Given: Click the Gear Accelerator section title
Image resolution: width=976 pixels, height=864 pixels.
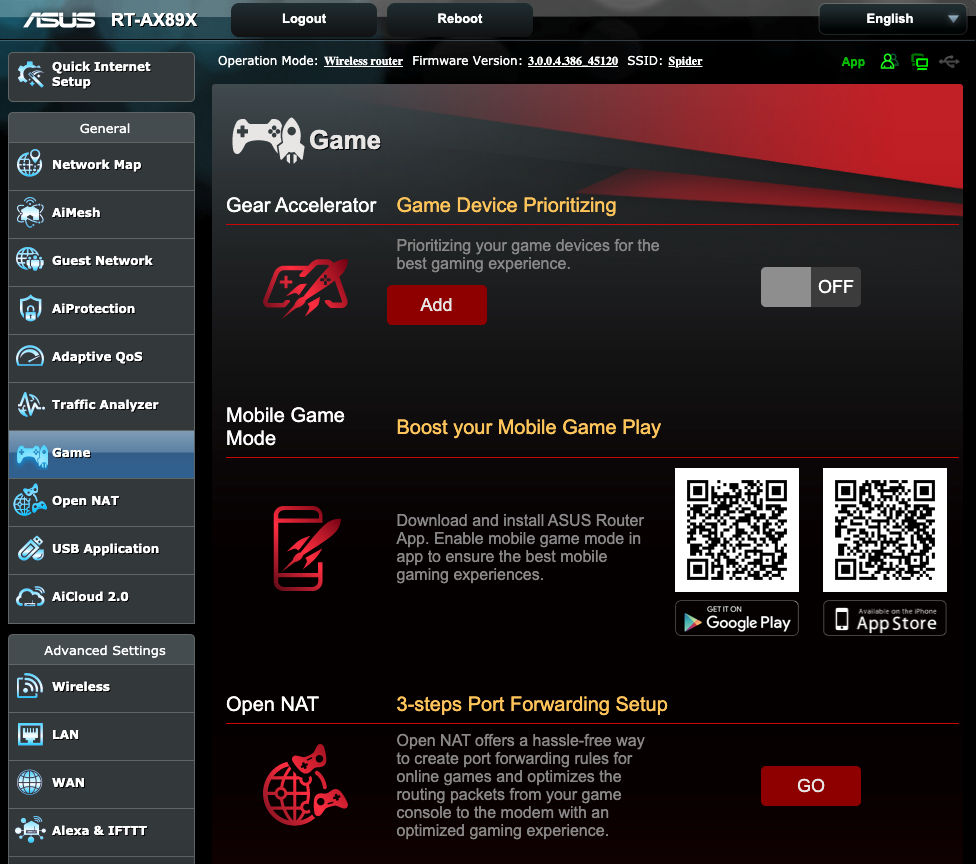Looking at the screenshot, I should click(x=301, y=205).
